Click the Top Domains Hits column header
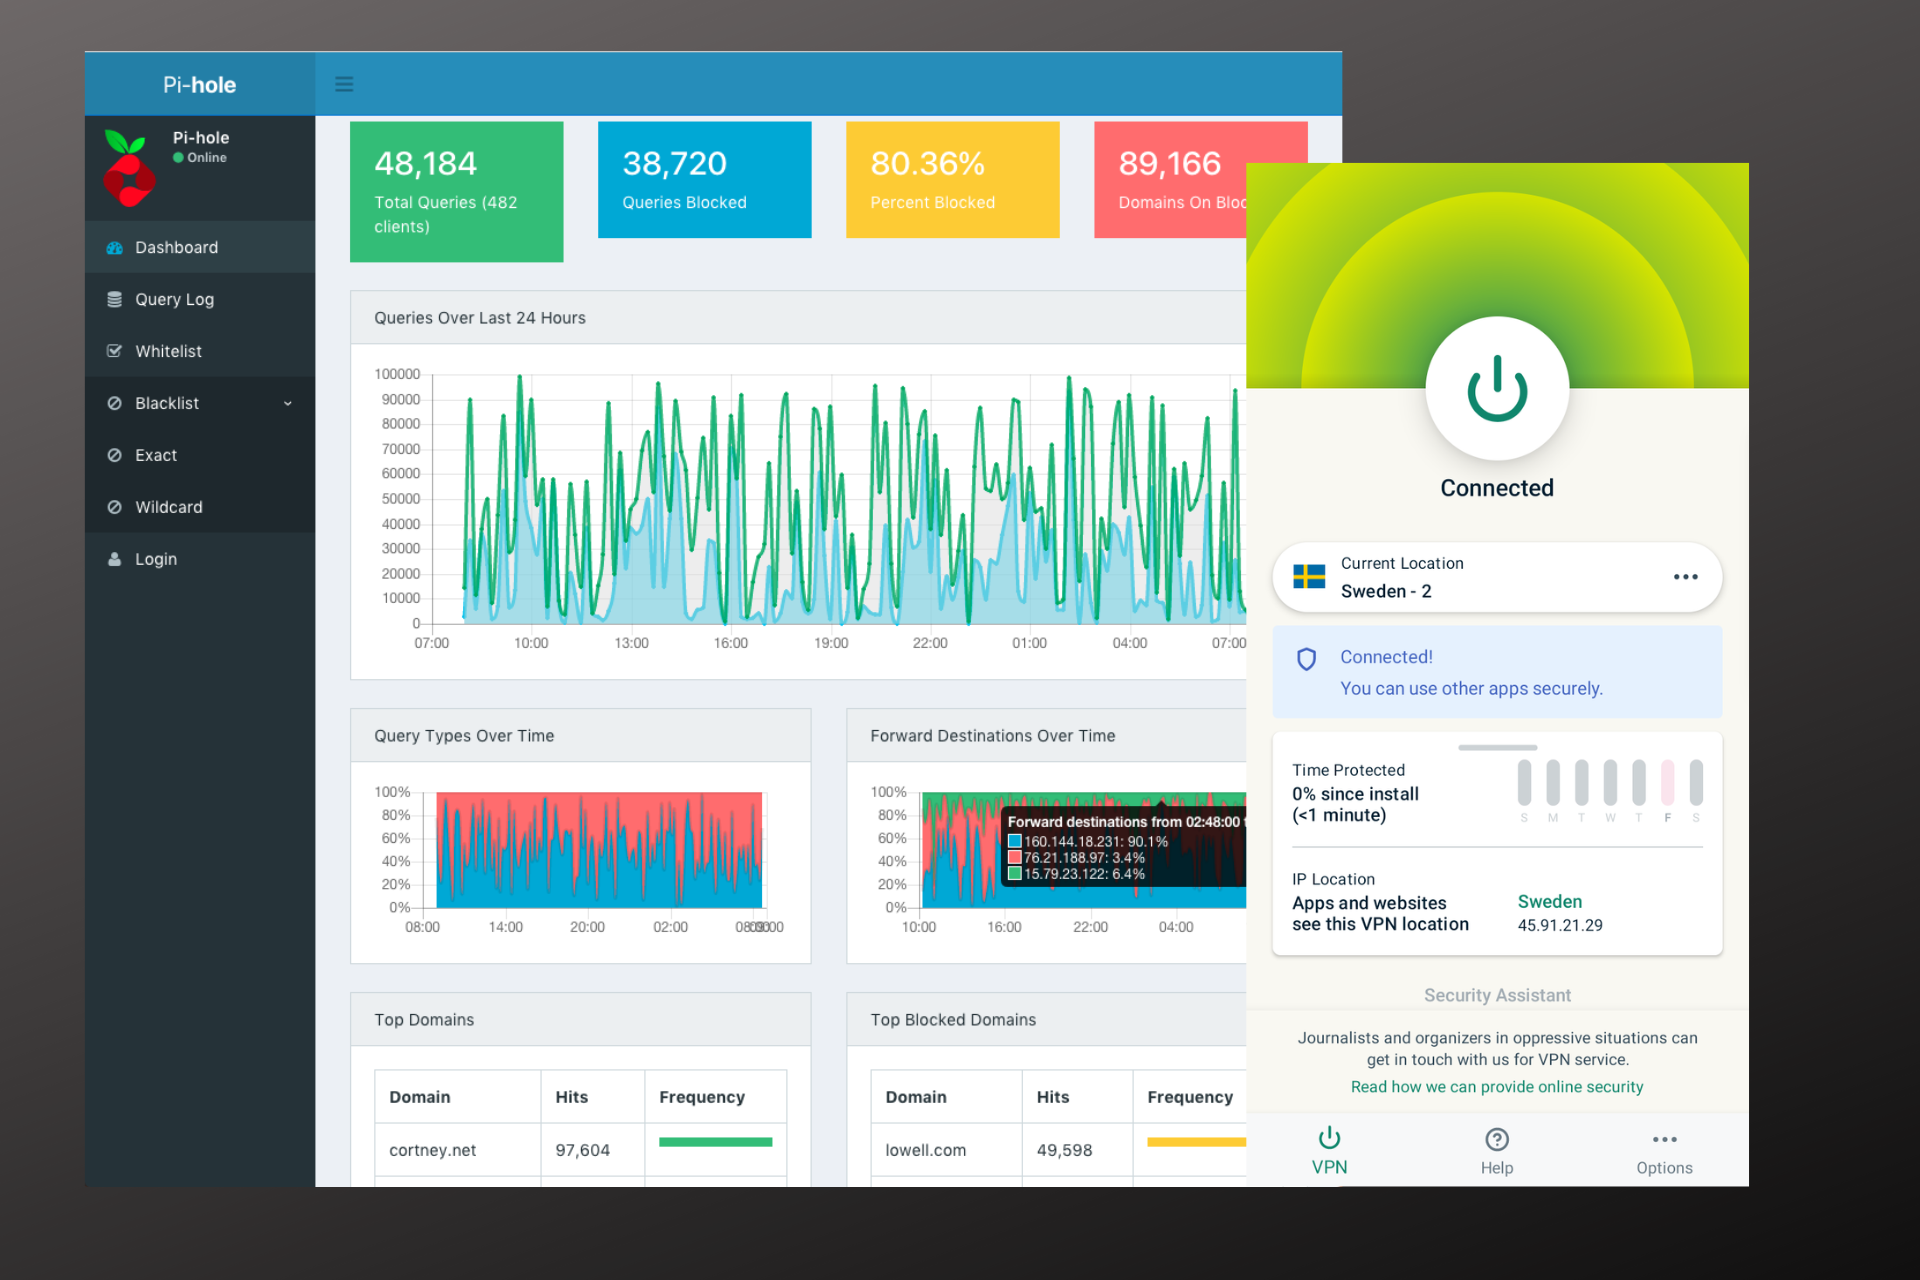 (x=593, y=1097)
